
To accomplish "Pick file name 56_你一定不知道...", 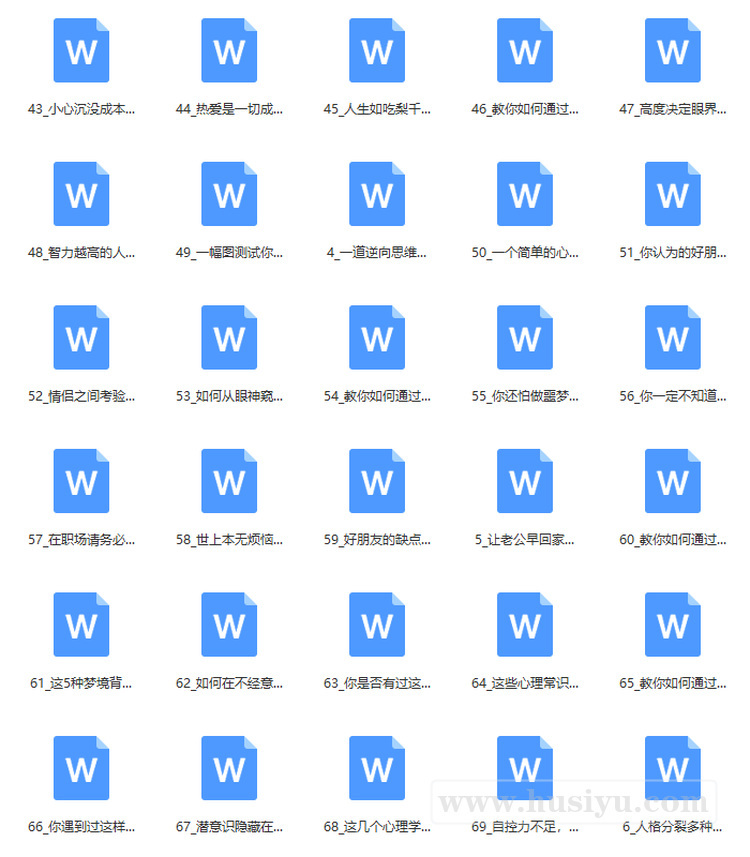I will click(x=673, y=396).
